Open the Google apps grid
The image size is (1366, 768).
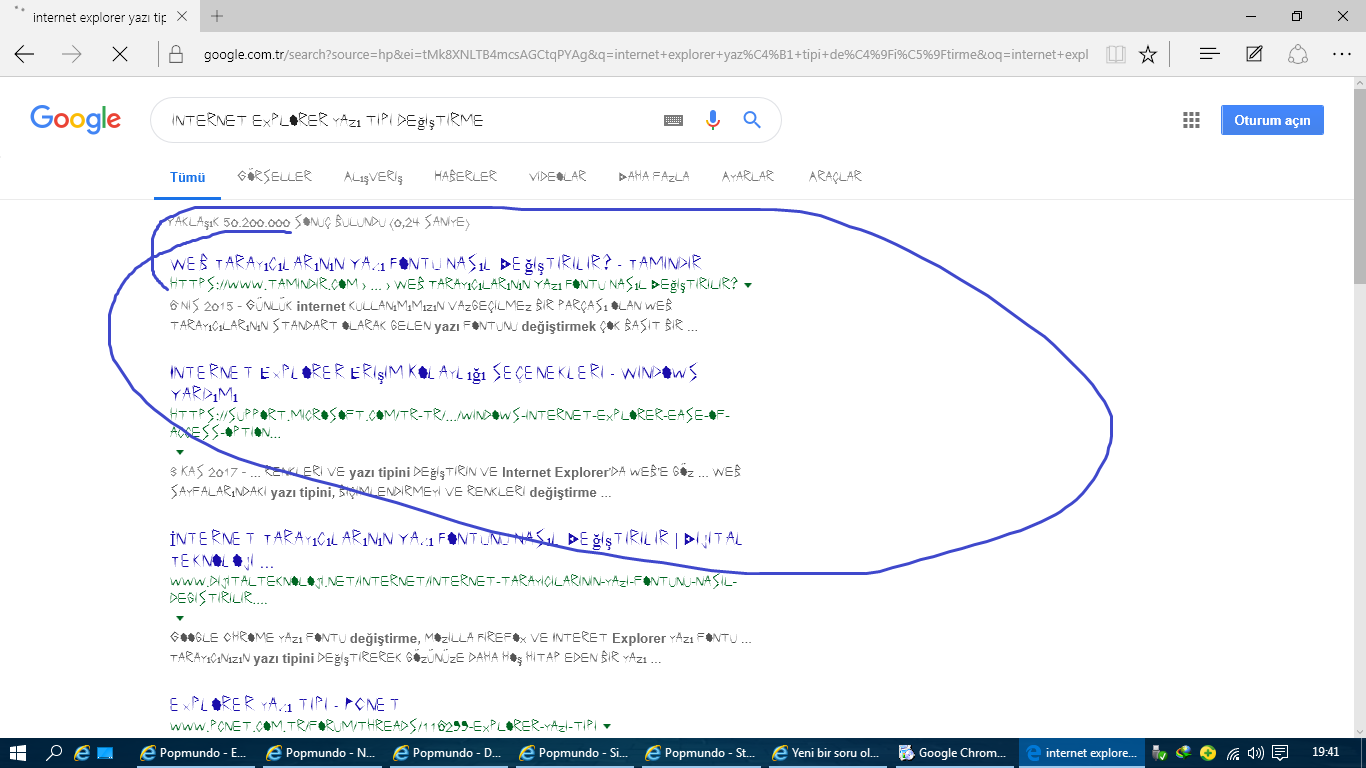click(x=1191, y=120)
